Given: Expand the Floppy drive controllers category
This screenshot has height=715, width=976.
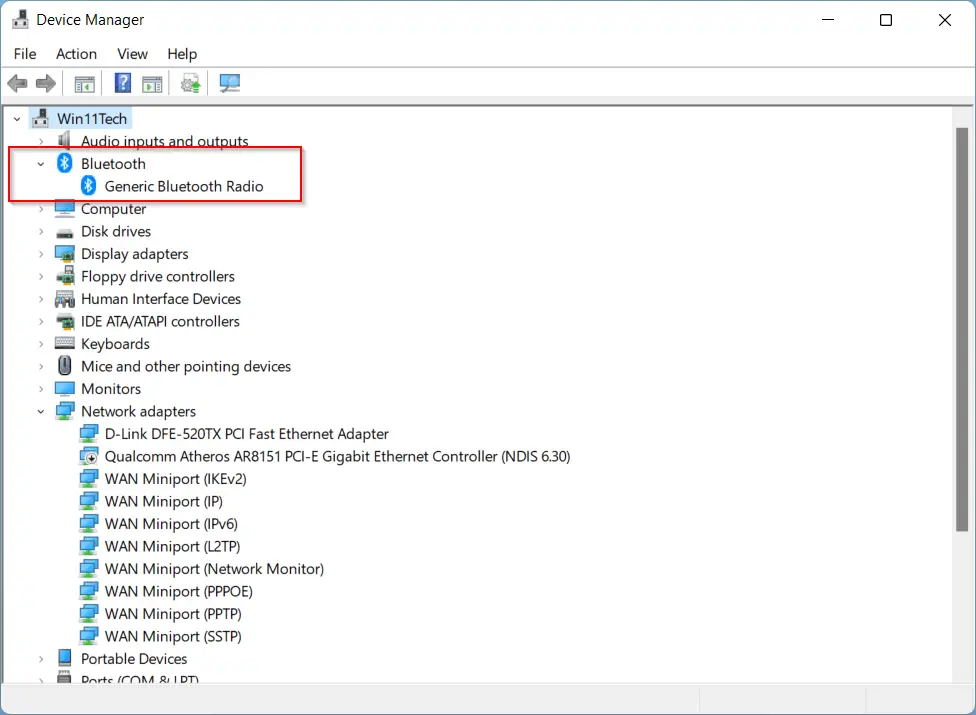Looking at the screenshot, I should point(41,276).
